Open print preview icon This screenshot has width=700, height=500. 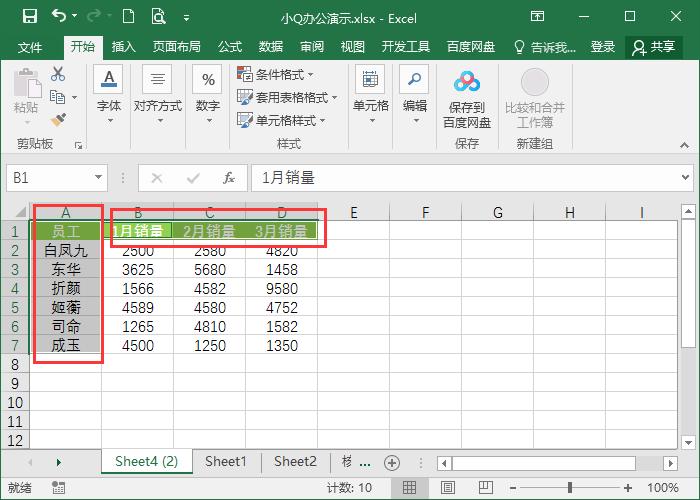click(158, 17)
